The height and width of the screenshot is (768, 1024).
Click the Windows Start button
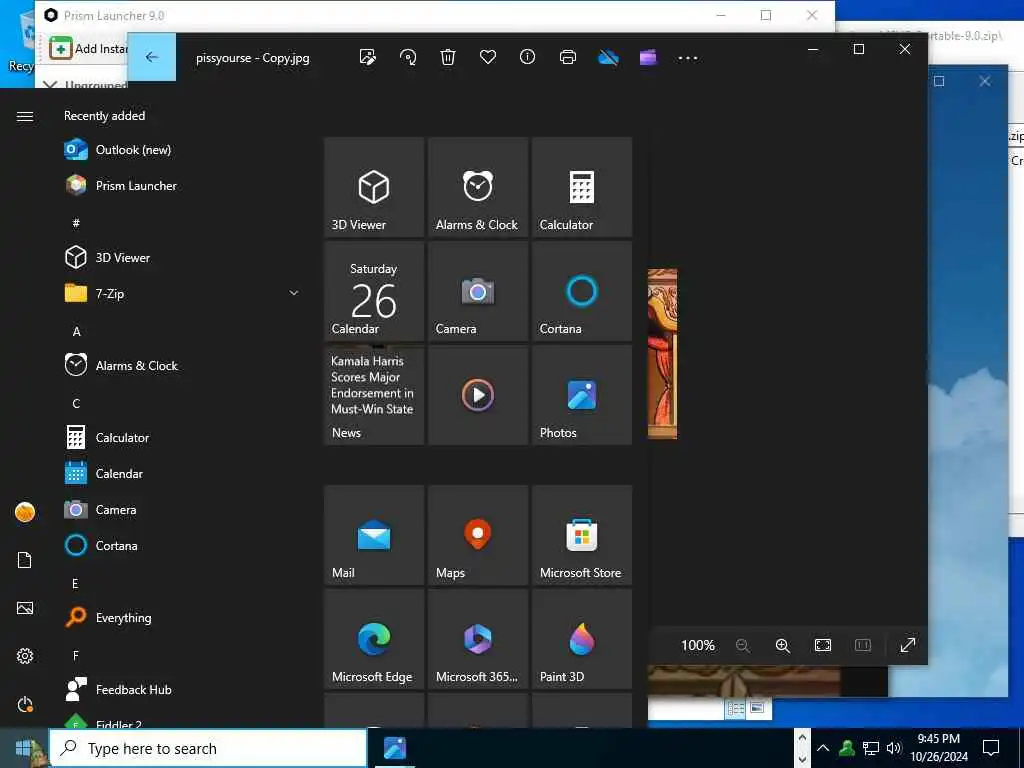click(x=24, y=748)
